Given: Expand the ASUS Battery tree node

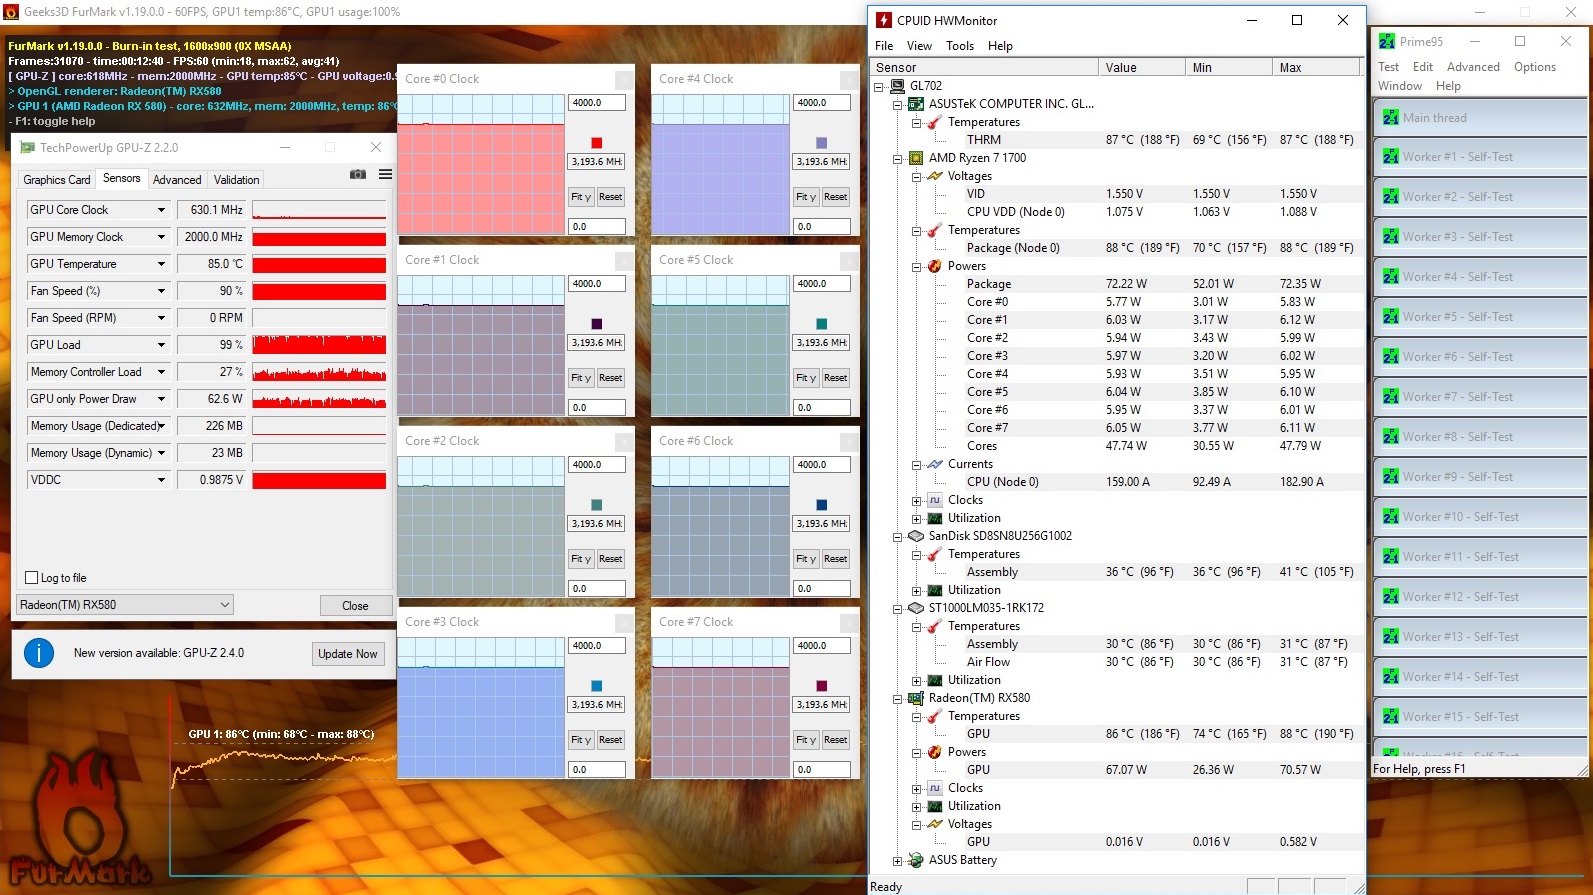Looking at the screenshot, I should pyautogui.click(x=898, y=860).
